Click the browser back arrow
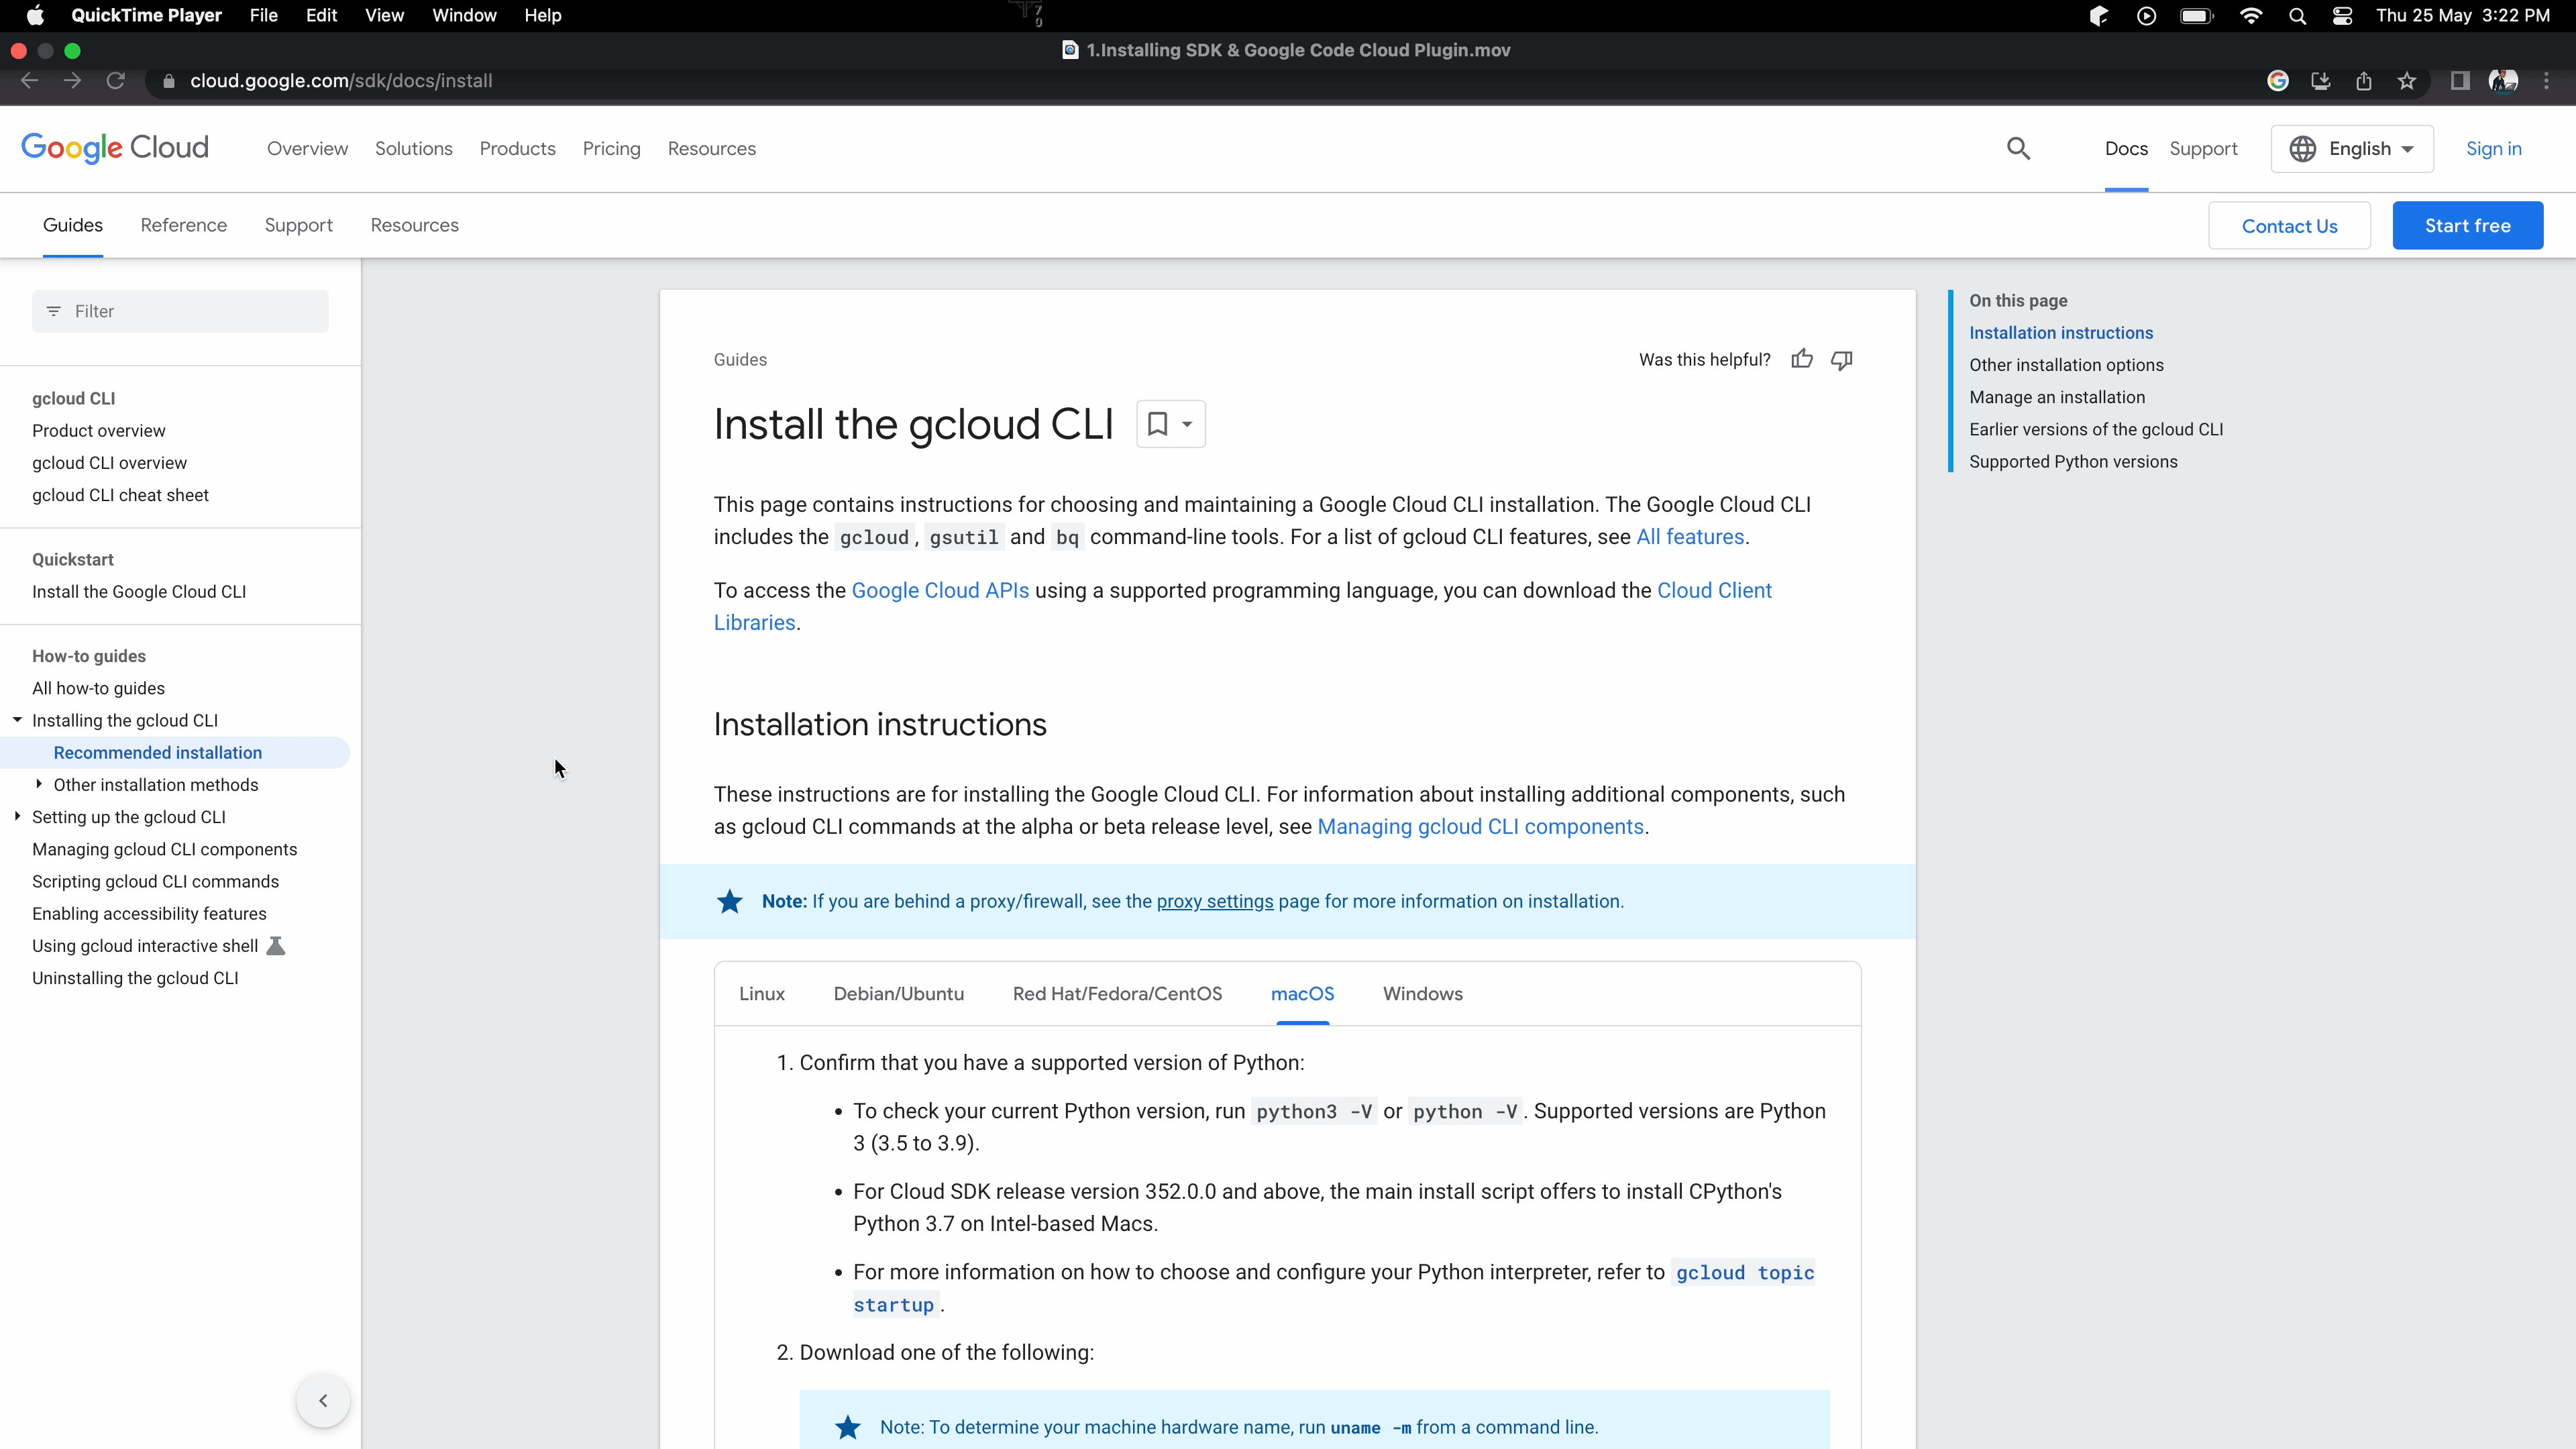Viewport: 2576px width, 1449px height. coord(30,81)
